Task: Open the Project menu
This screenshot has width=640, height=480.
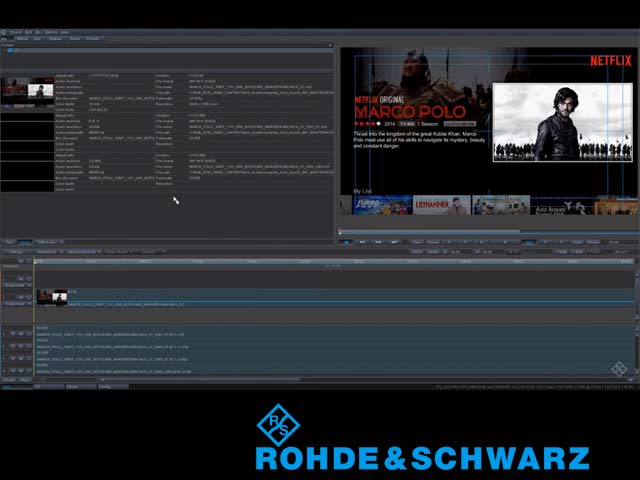Action: pos(16,32)
